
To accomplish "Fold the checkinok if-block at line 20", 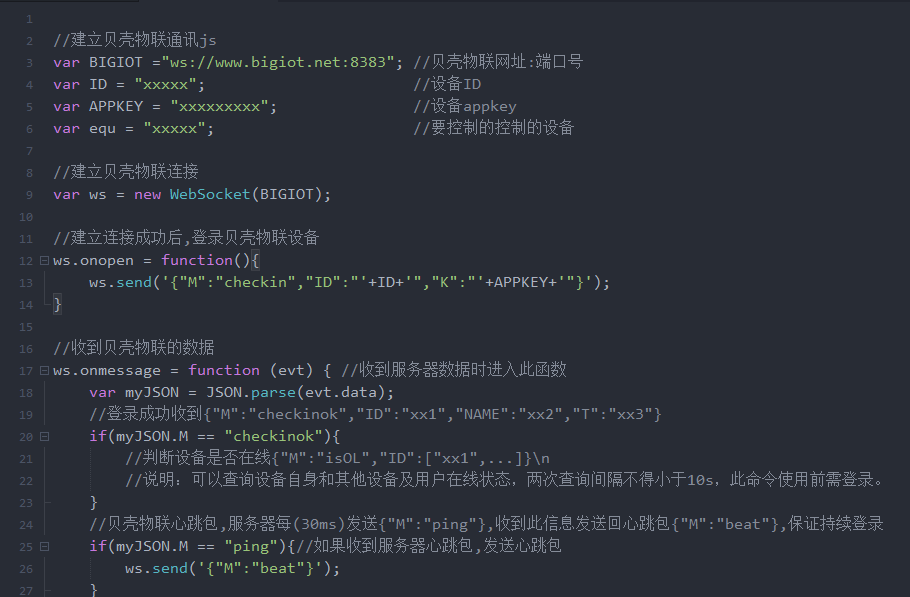I will tap(43, 436).
